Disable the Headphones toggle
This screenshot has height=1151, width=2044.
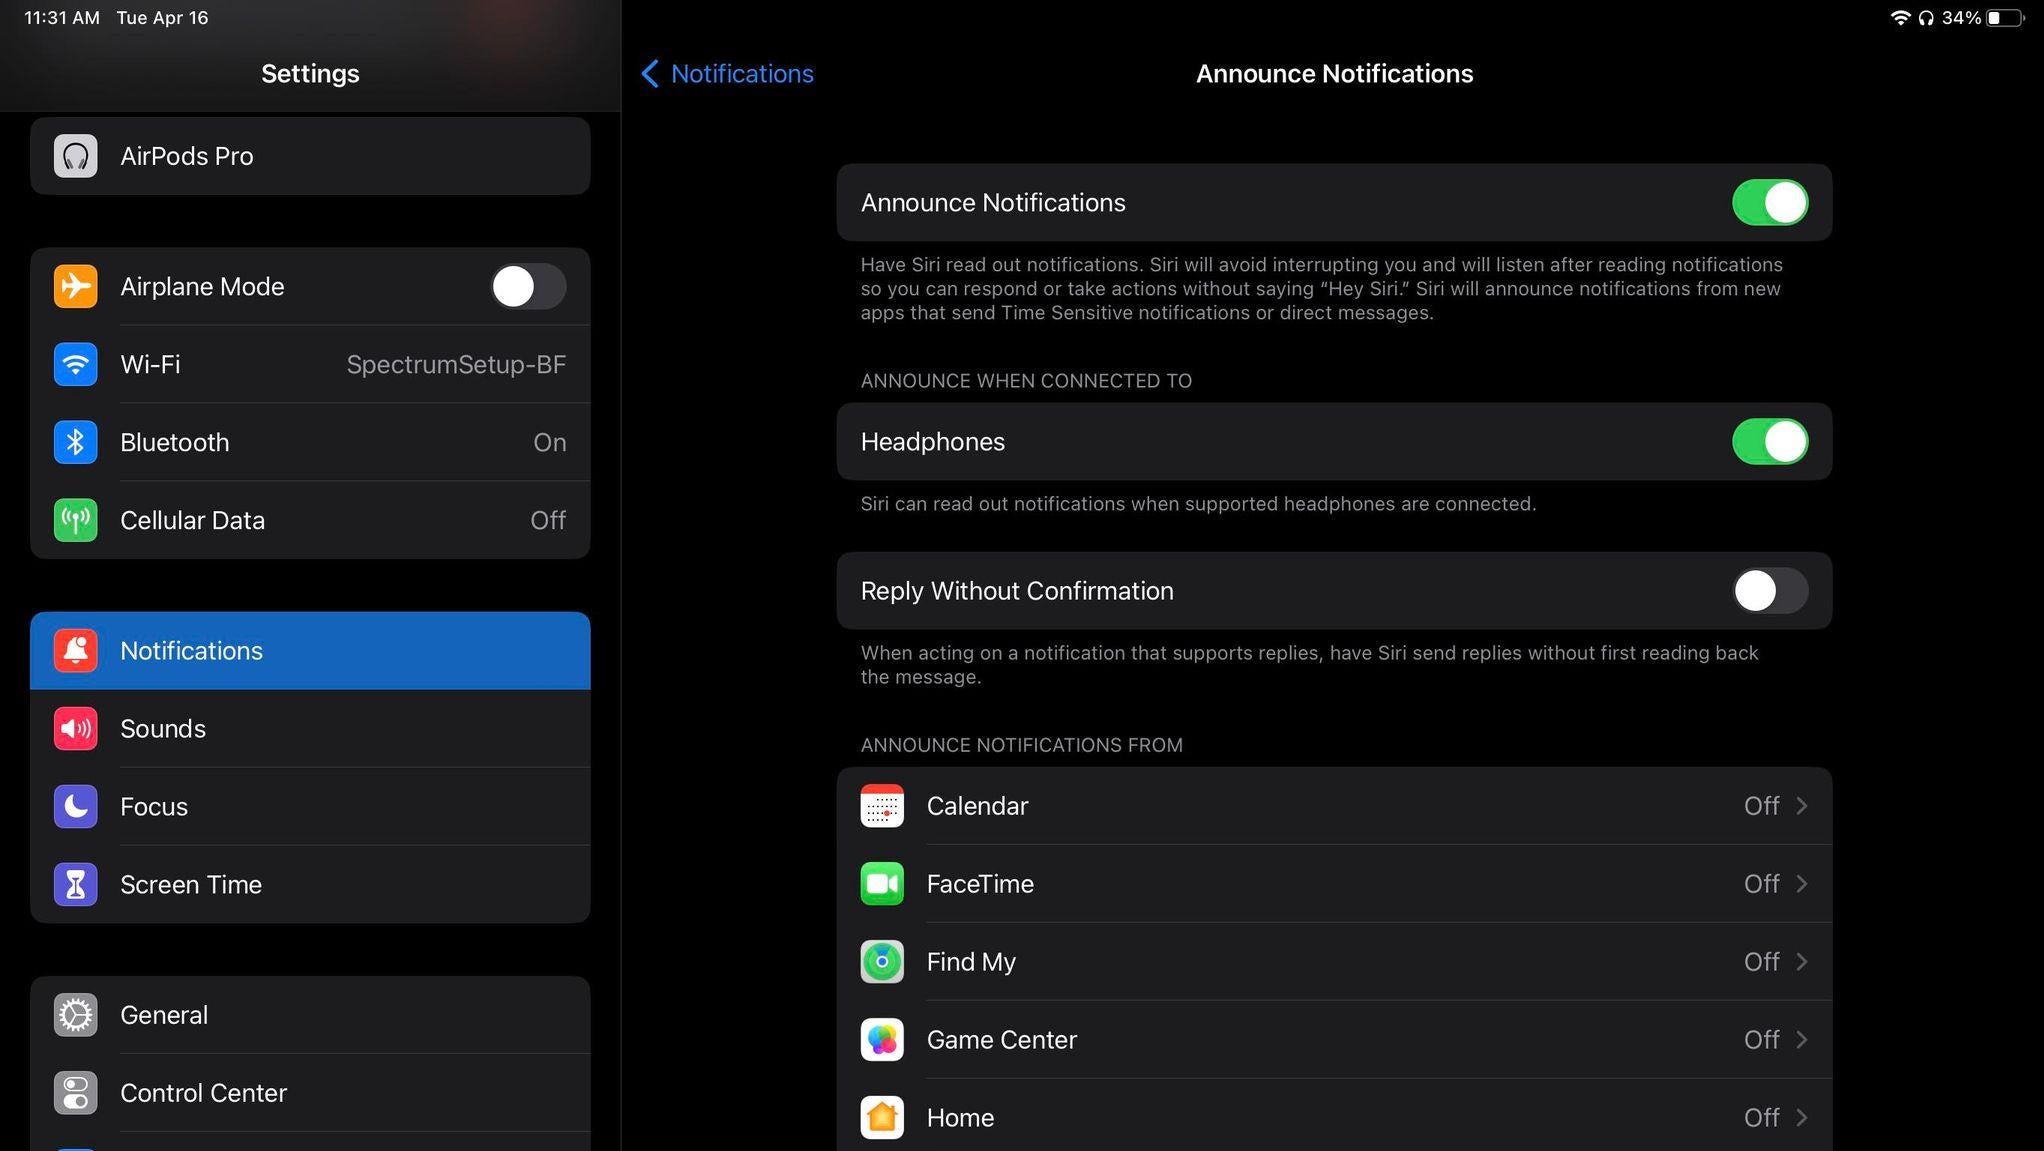pos(1769,441)
